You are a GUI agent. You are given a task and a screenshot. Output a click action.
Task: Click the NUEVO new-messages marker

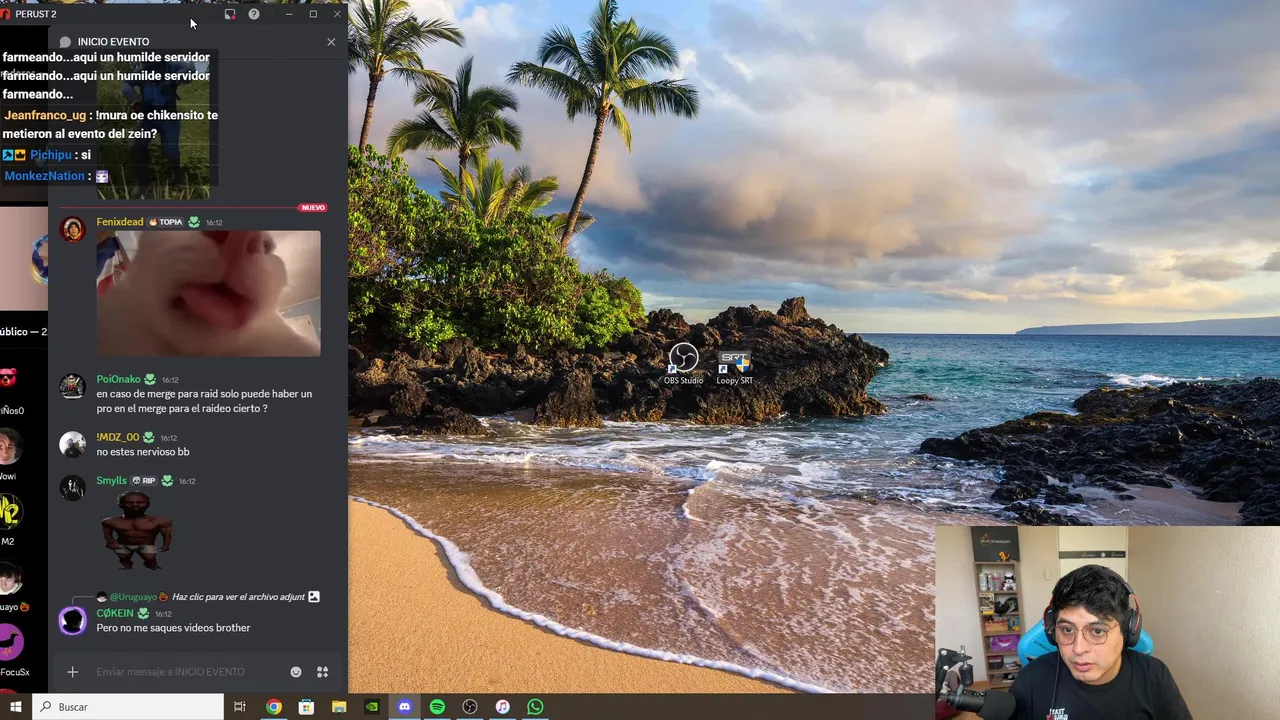[313, 208]
